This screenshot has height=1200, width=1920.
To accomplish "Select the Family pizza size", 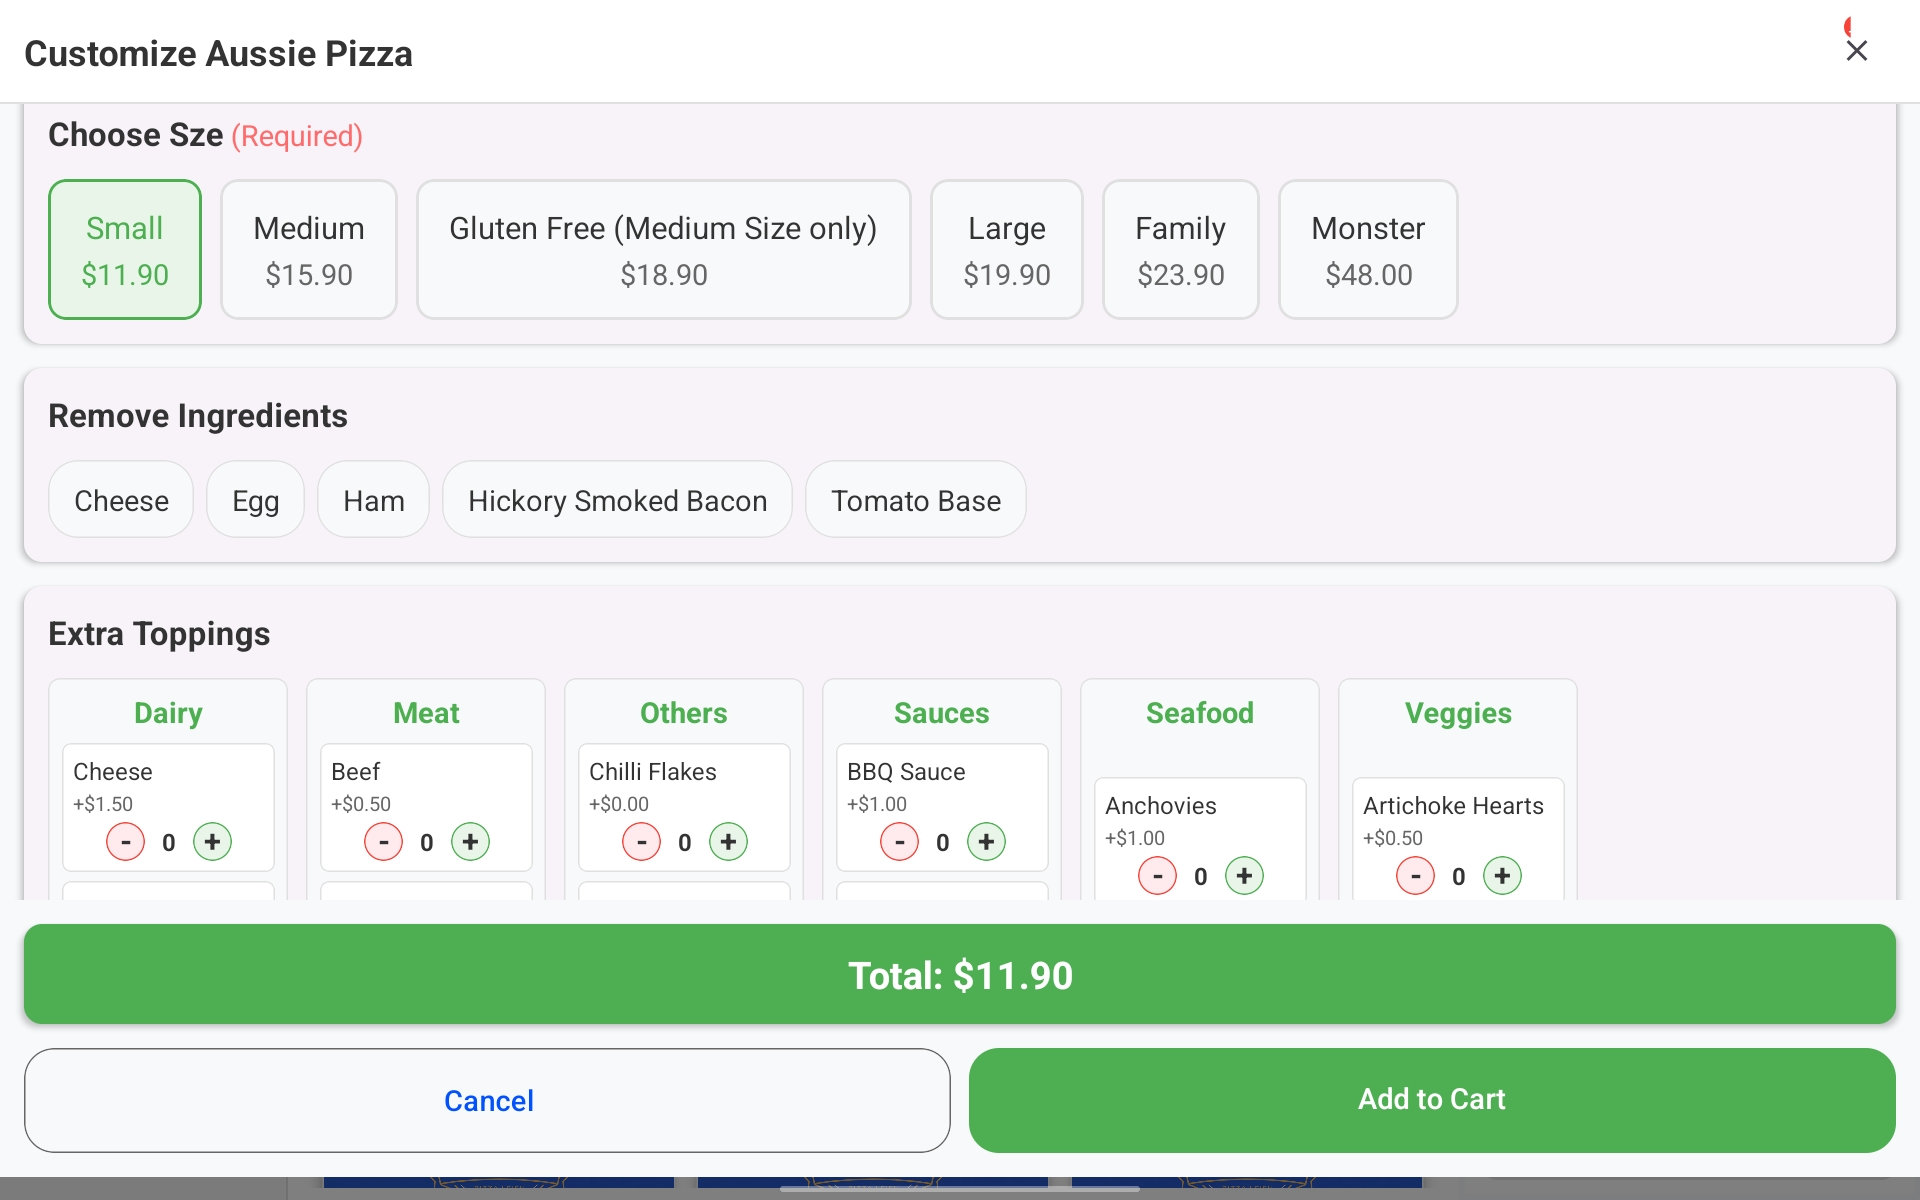I will [x=1180, y=249].
